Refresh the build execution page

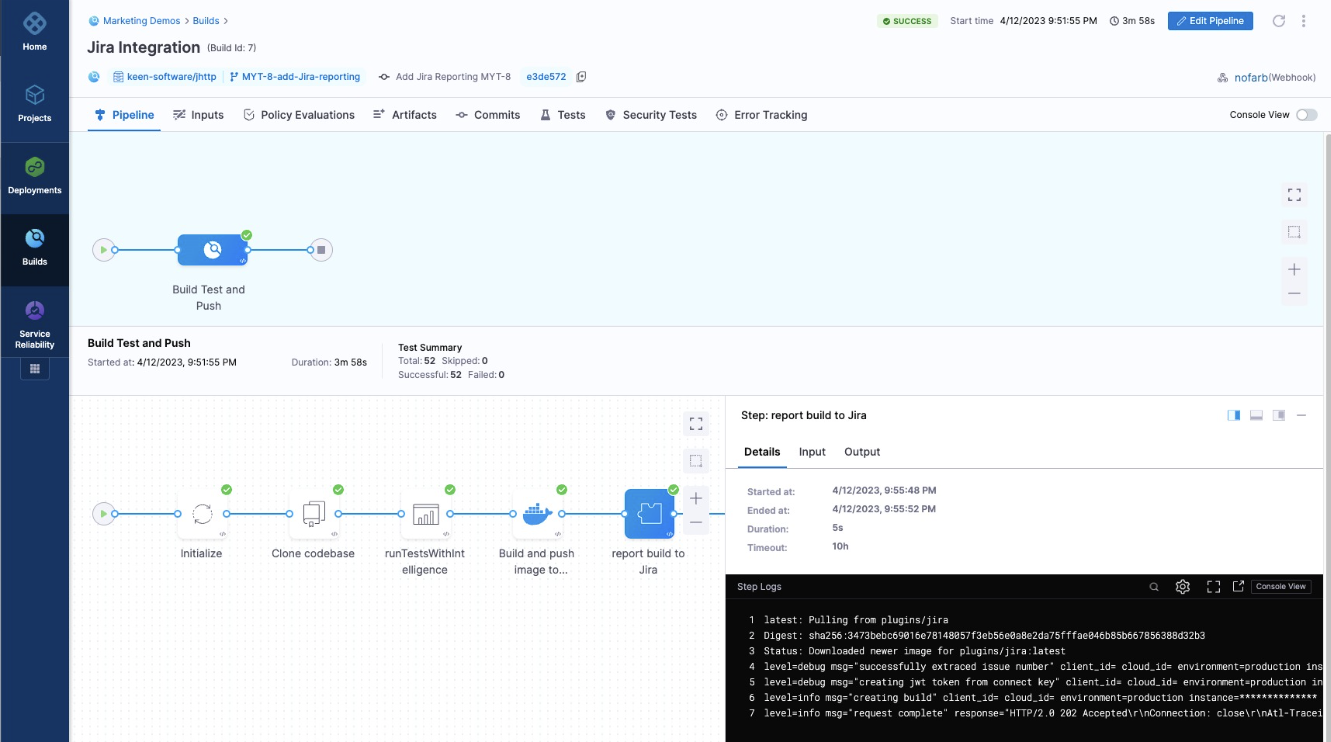coord(1278,21)
